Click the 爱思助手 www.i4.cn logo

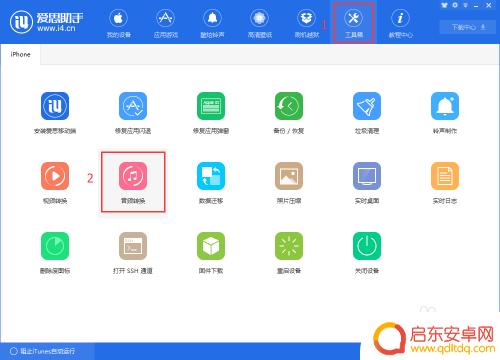point(47,22)
